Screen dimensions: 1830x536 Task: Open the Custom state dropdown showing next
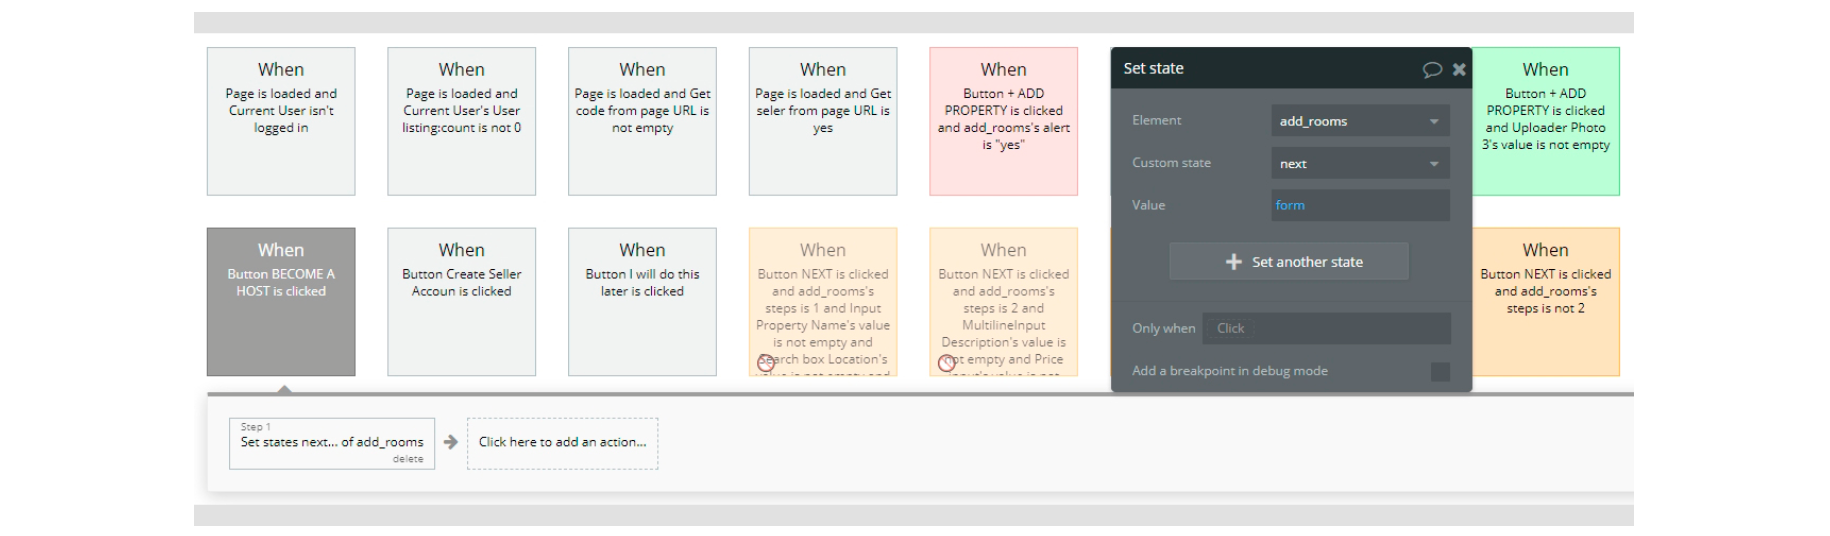click(x=1360, y=163)
